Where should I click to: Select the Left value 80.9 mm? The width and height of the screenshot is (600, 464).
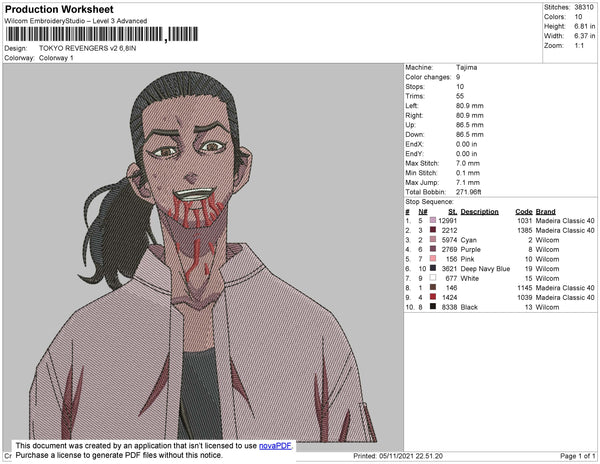[470, 106]
